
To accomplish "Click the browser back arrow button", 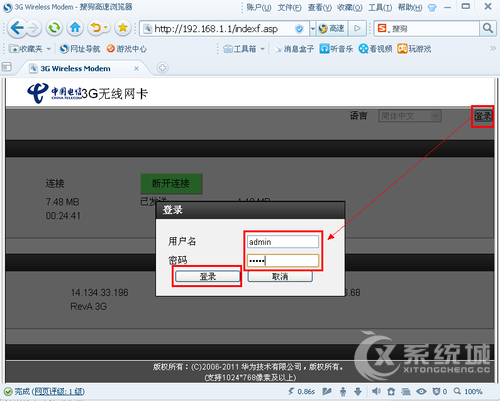I will tap(16, 28).
